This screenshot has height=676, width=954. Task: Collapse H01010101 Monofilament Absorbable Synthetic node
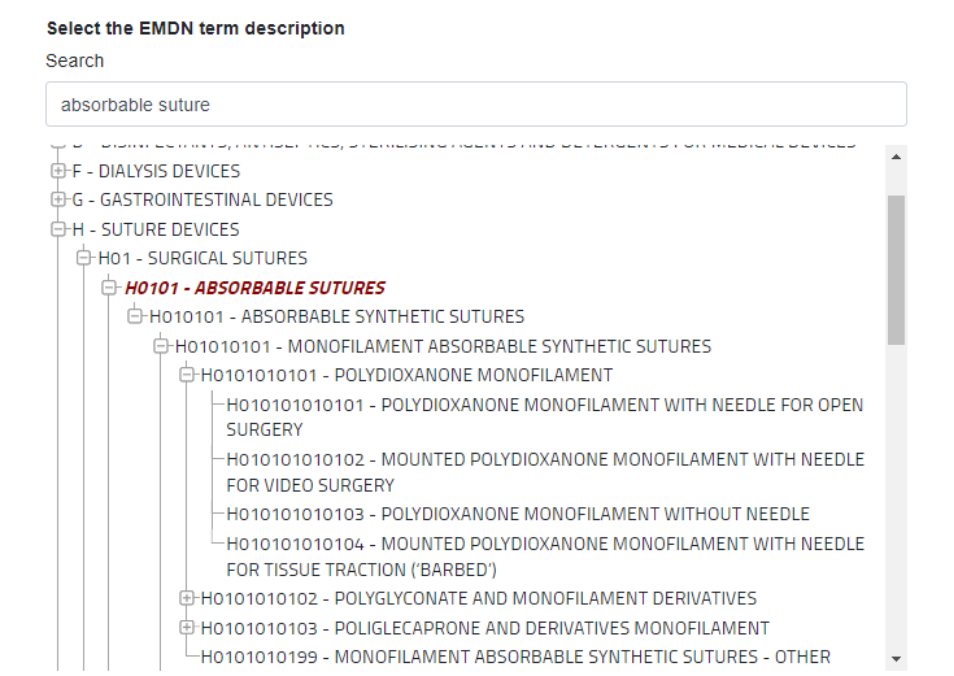click(x=160, y=346)
